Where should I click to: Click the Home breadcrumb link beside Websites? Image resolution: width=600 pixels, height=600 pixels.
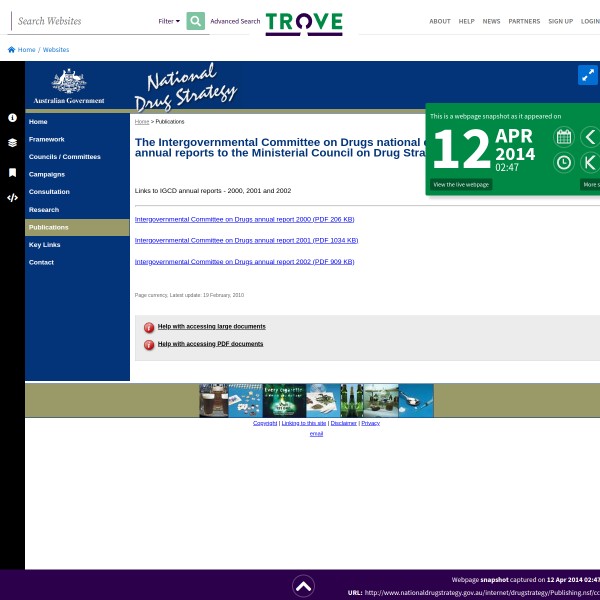(26, 49)
